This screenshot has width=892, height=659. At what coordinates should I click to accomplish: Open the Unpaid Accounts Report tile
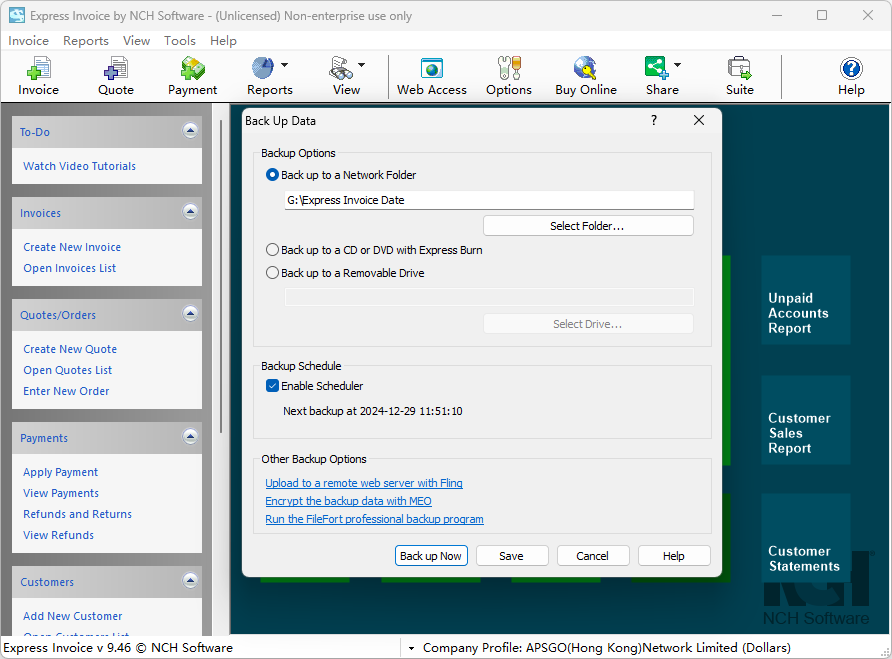tap(806, 300)
